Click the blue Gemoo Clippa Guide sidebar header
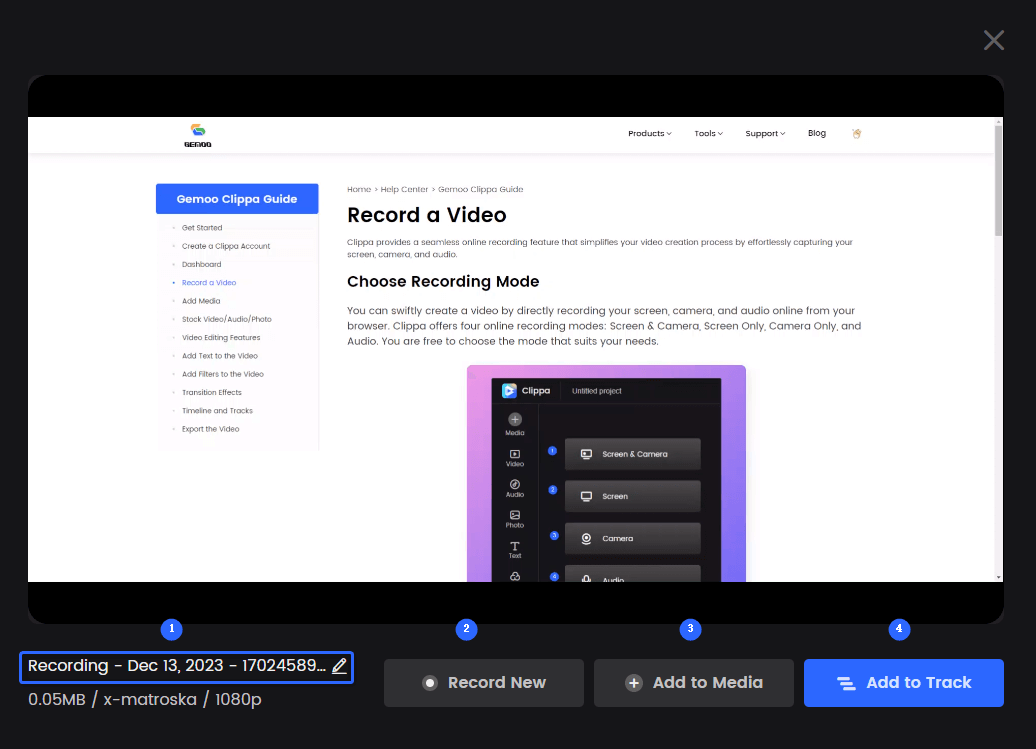 pyautogui.click(x=237, y=199)
